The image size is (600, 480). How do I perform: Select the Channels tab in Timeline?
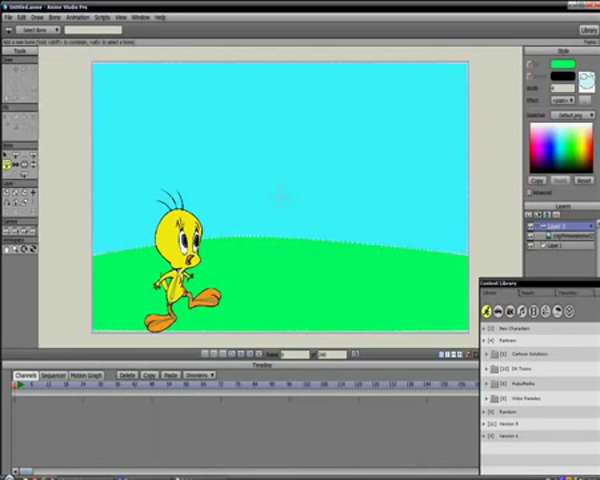(26, 376)
